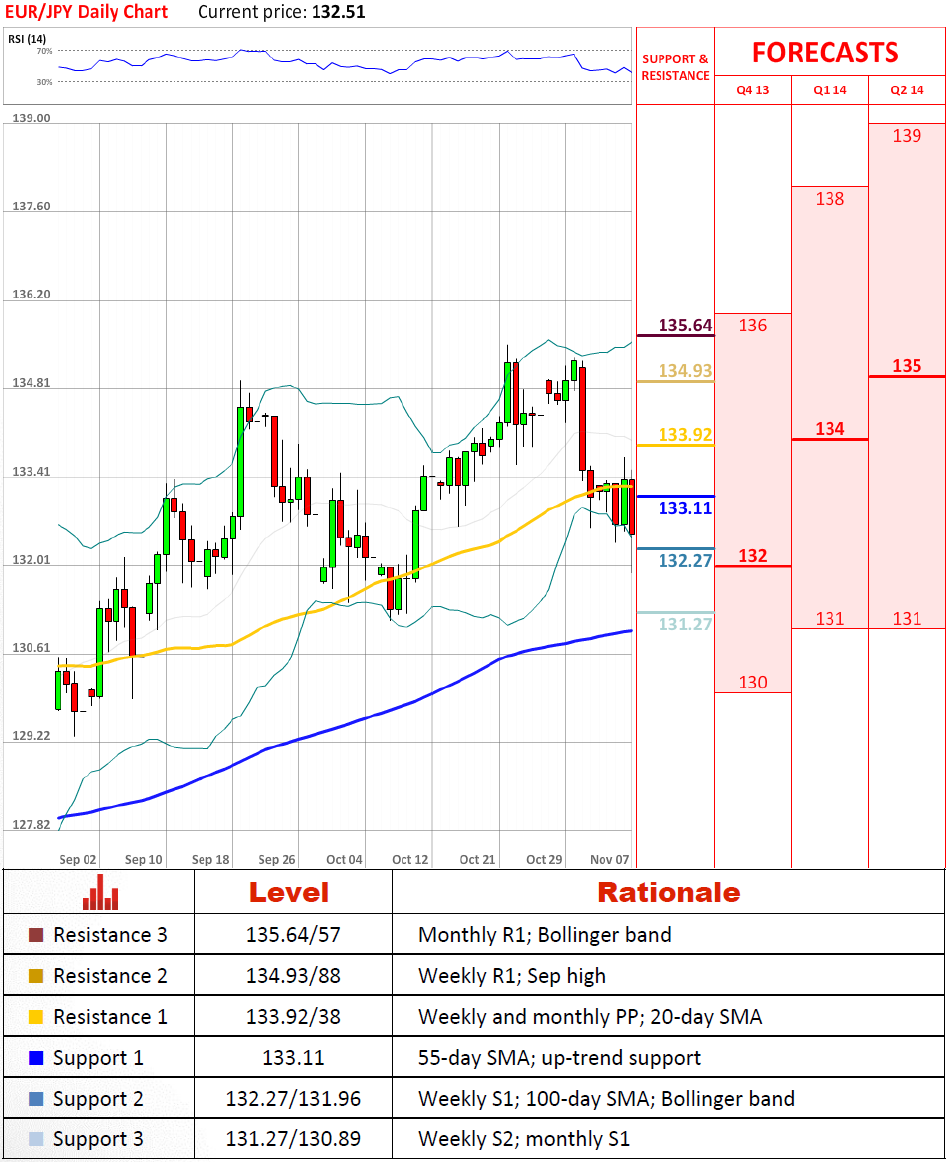950x1162 pixels.
Task: Click the Sep 10 date axis label
Action: (144, 859)
